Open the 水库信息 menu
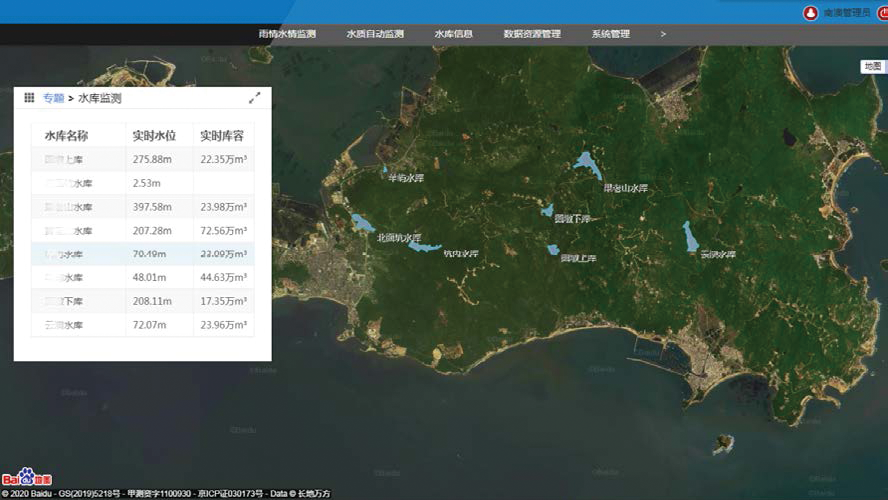Image resolution: width=888 pixels, height=500 pixels. click(x=453, y=34)
